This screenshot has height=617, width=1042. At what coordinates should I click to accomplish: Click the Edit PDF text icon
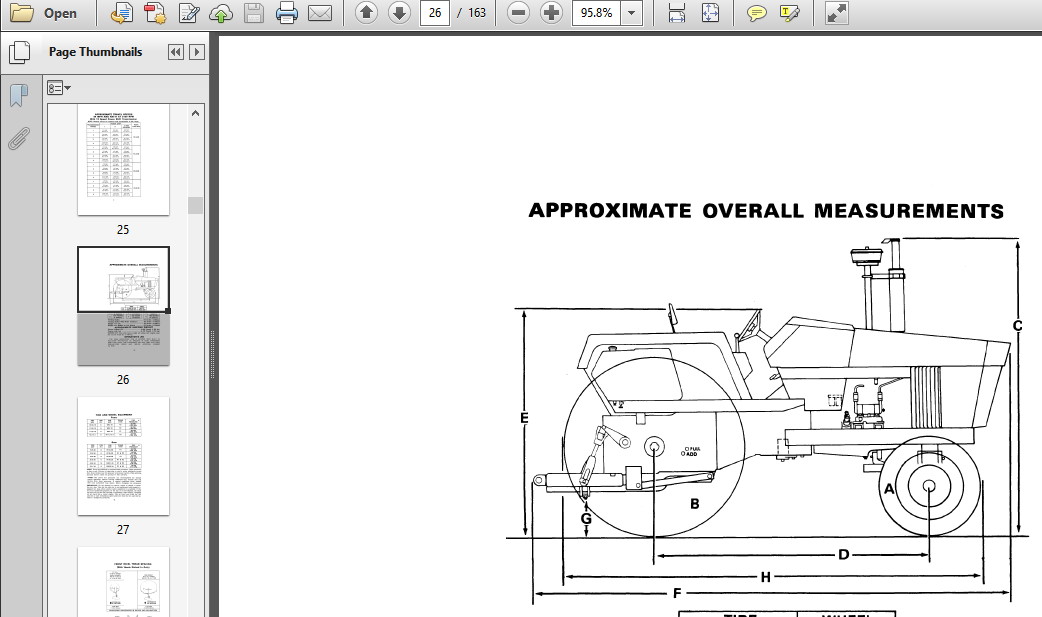189,13
